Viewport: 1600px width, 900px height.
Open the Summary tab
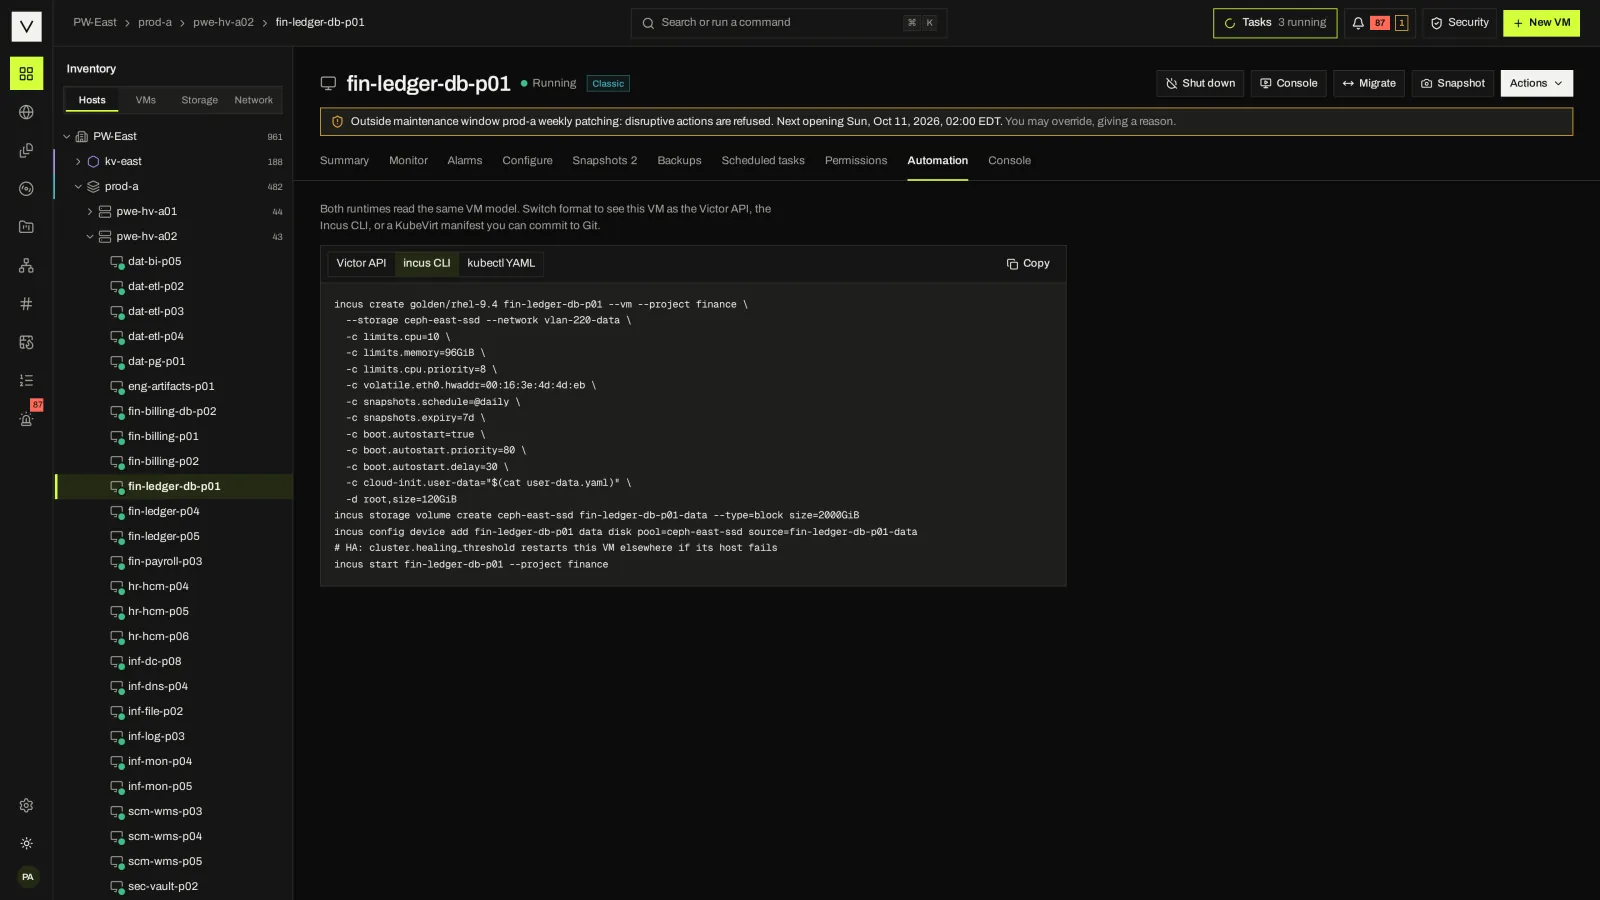point(344,161)
